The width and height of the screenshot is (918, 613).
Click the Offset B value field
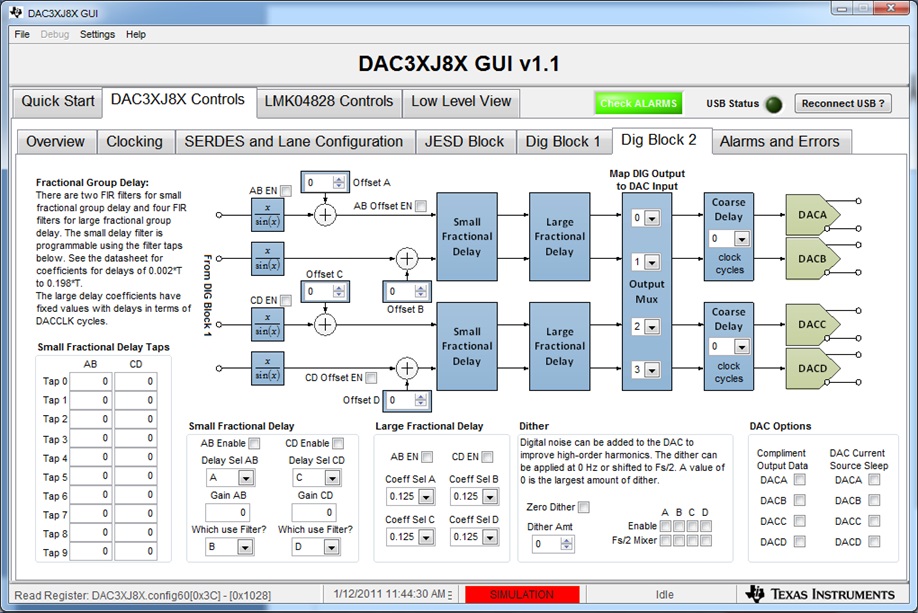(x=399, y=291)
